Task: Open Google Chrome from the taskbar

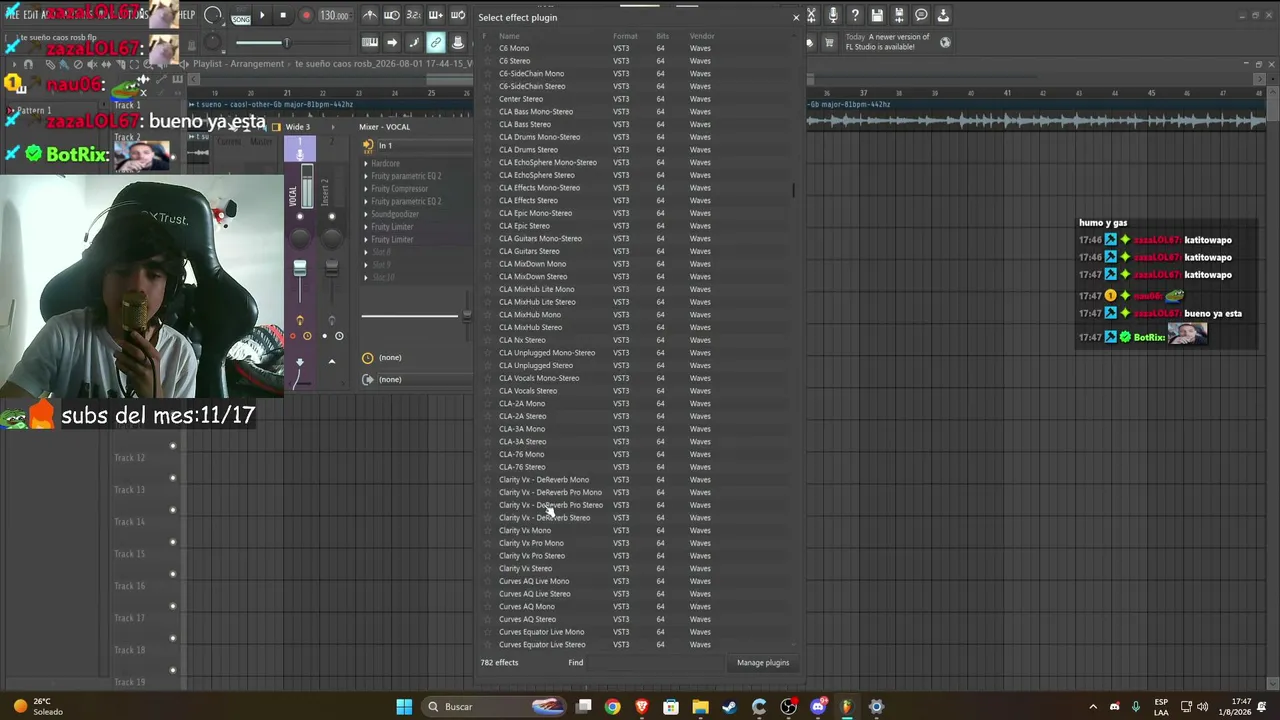Action: (x=612, y=707)
